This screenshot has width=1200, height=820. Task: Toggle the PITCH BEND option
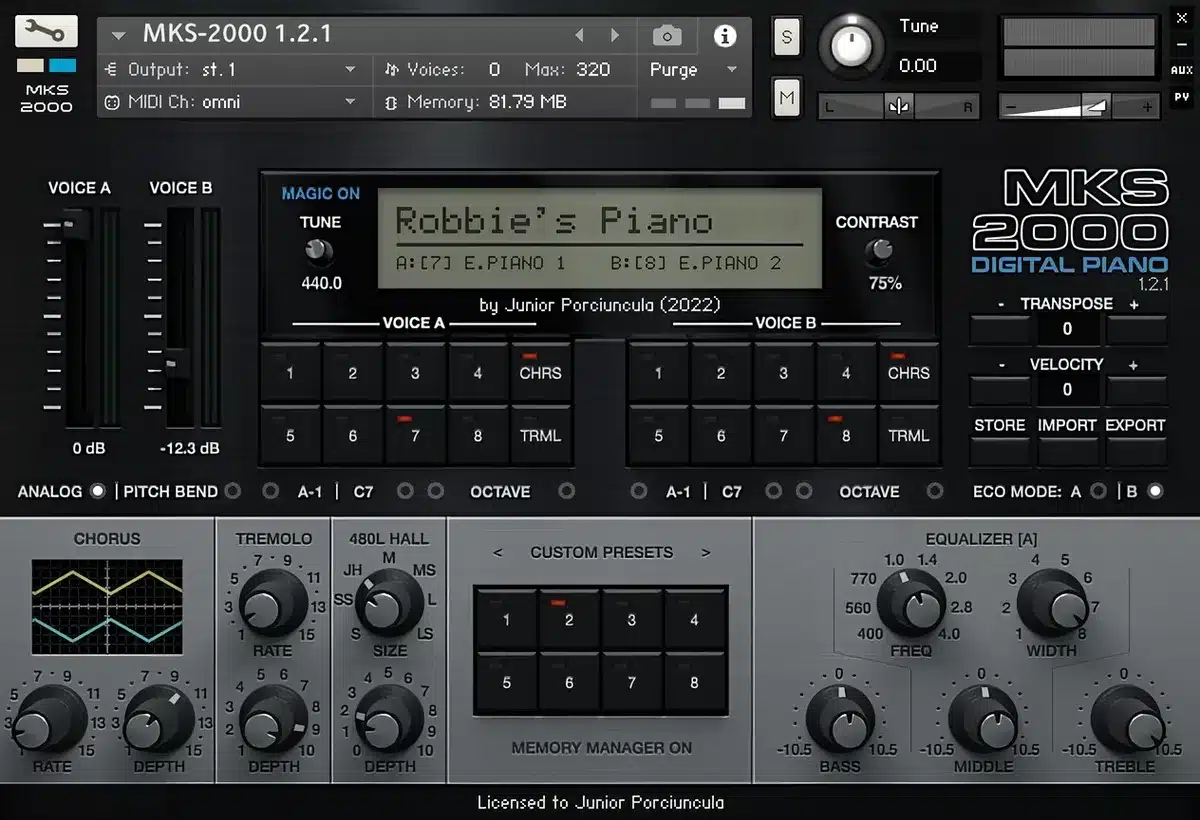click(x=233, y=491)
